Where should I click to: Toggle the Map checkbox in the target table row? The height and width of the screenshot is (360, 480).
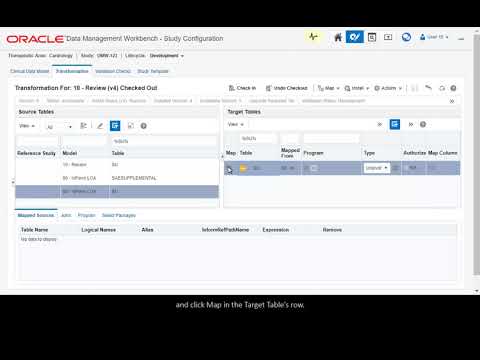(x=229, y=168)
